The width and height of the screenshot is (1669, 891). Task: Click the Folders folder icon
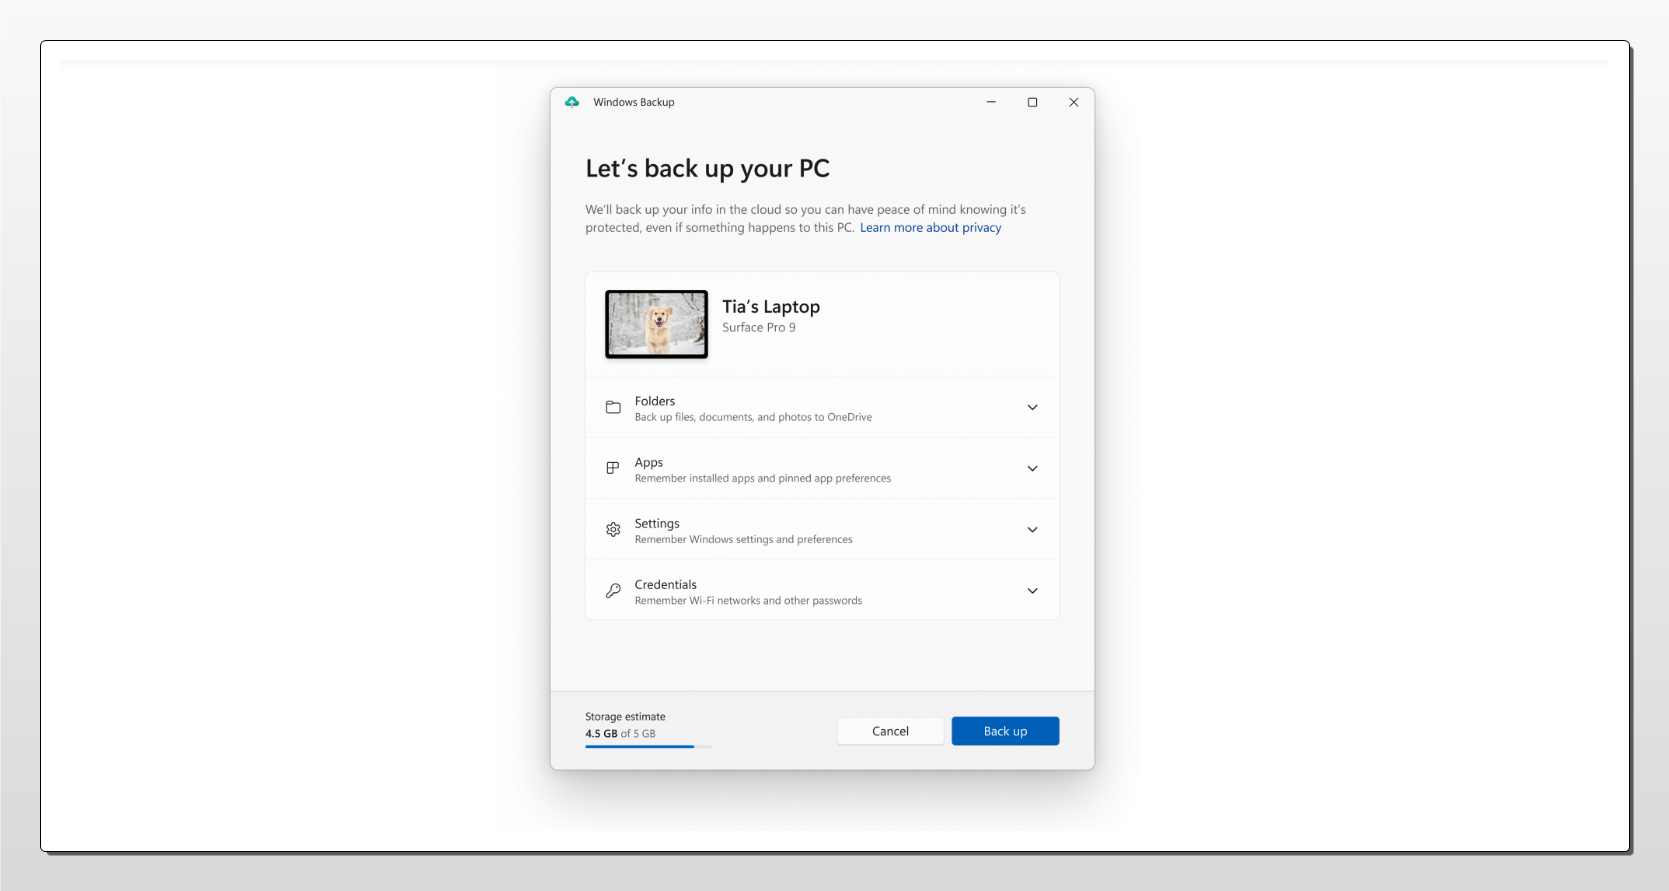[x=613, y=408]
